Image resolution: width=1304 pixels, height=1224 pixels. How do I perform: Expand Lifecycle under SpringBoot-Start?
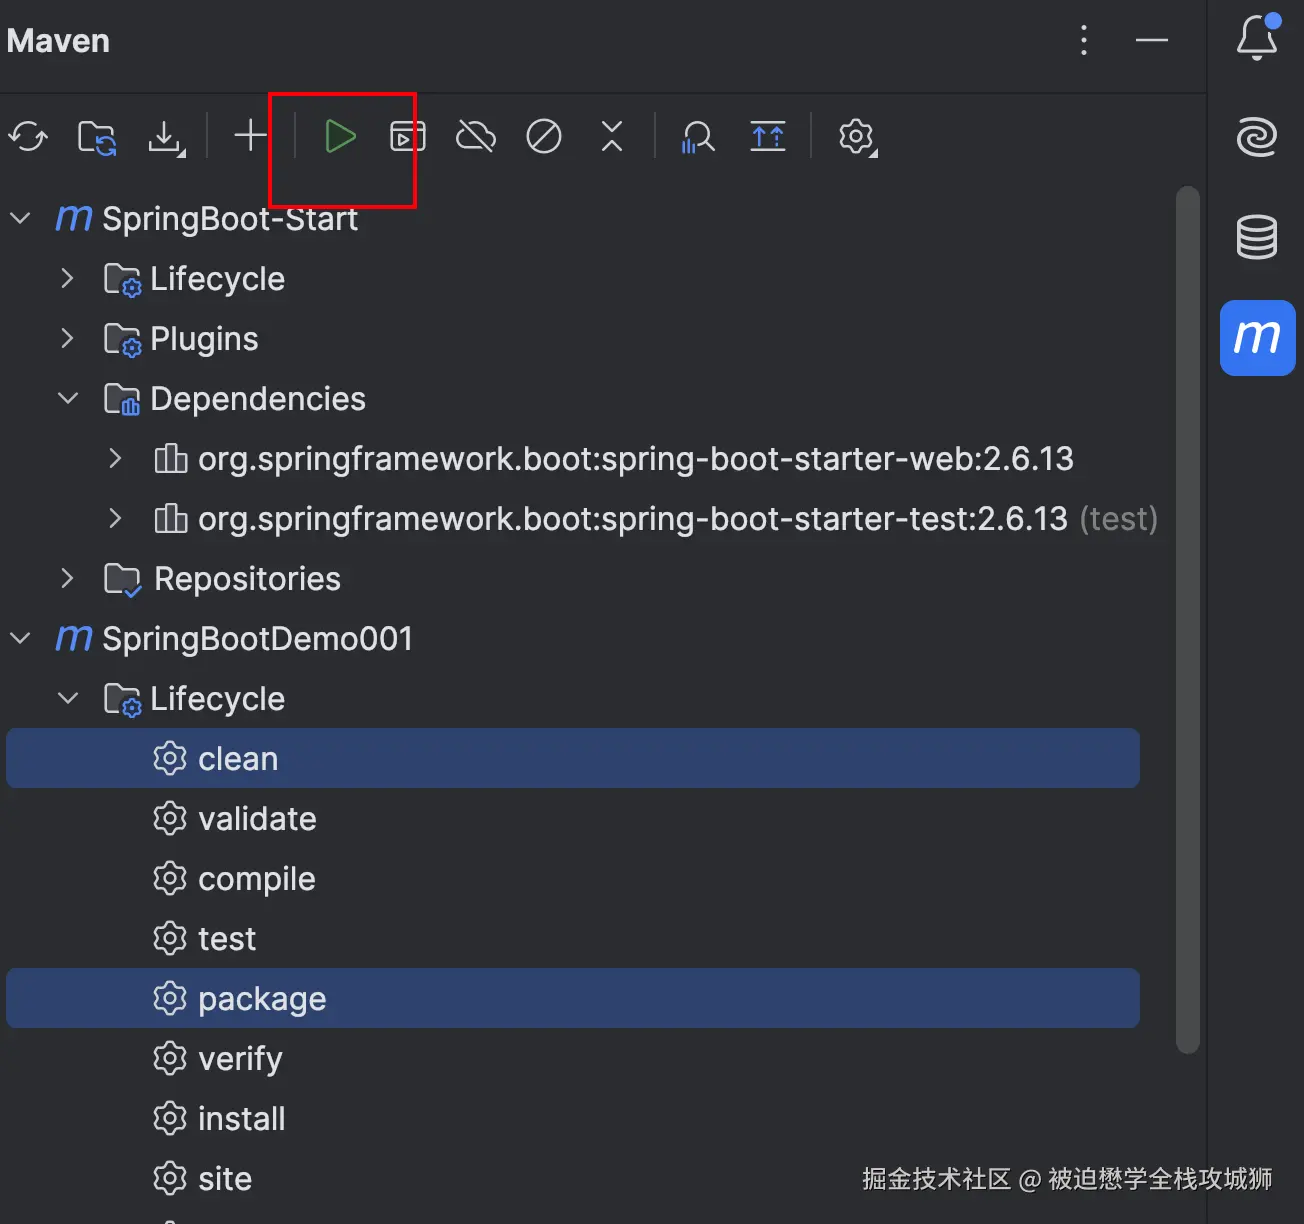click(x=67, y=278)
